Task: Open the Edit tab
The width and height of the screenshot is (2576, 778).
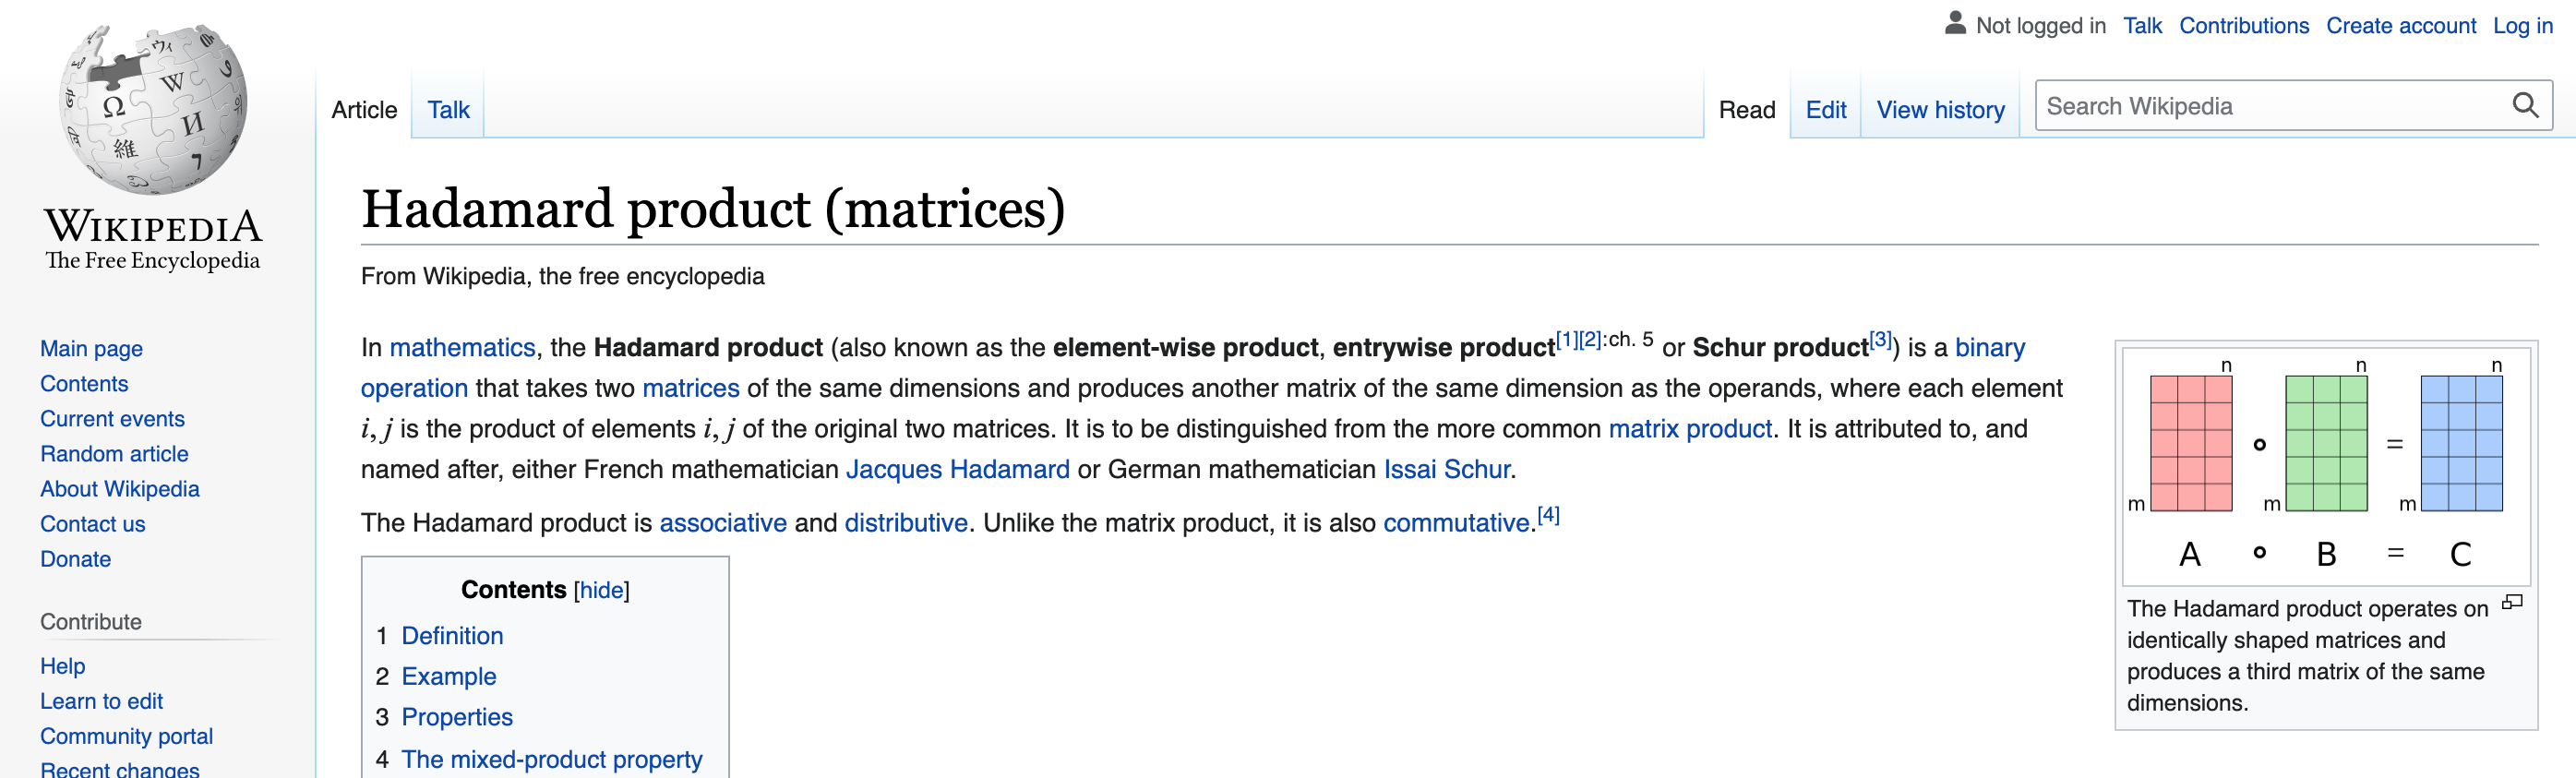Action: click(1825, 109)
